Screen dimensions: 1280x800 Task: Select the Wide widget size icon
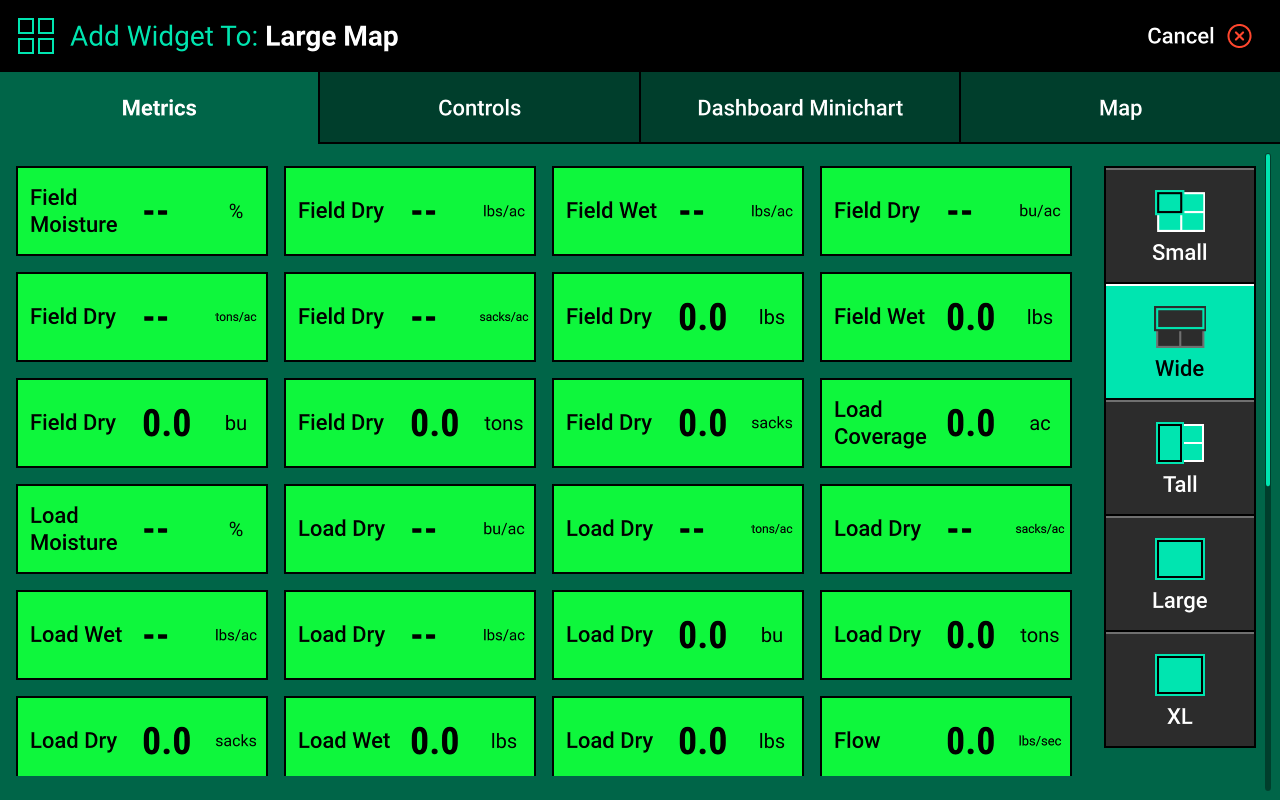pos(1179,328)
